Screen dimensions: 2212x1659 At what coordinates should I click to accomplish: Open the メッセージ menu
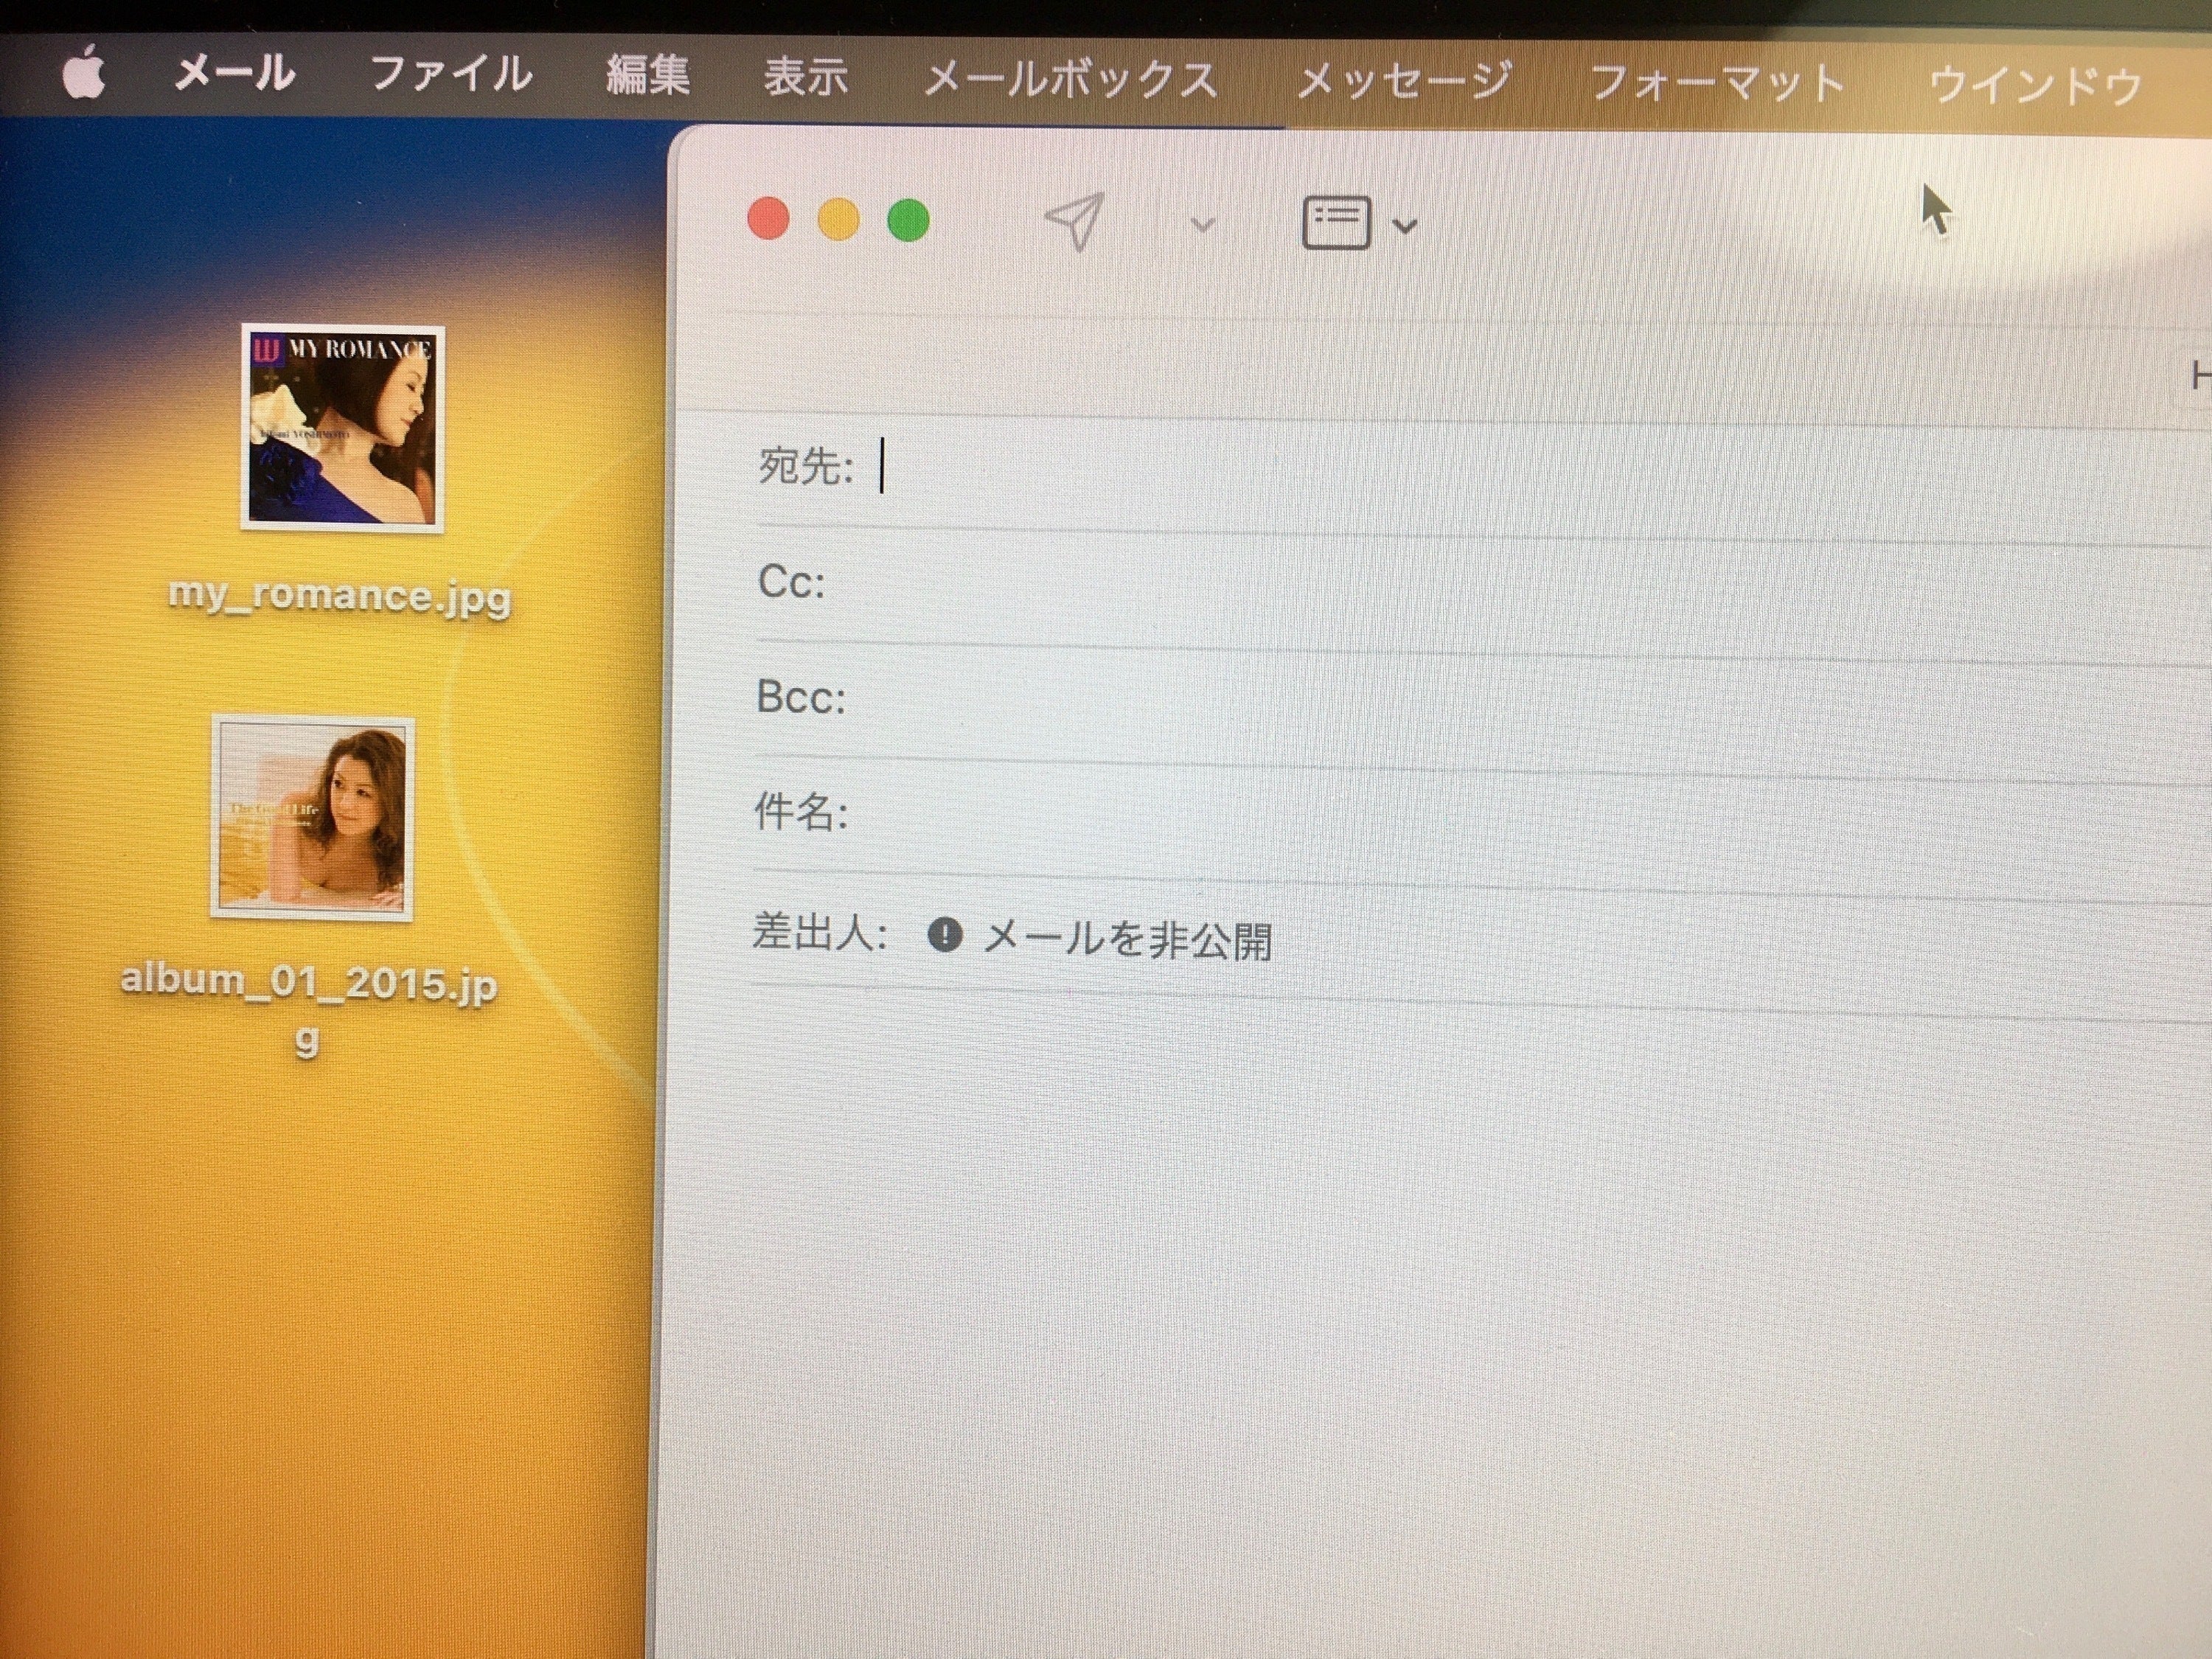pyautogui.click(x=1403, y=80)
